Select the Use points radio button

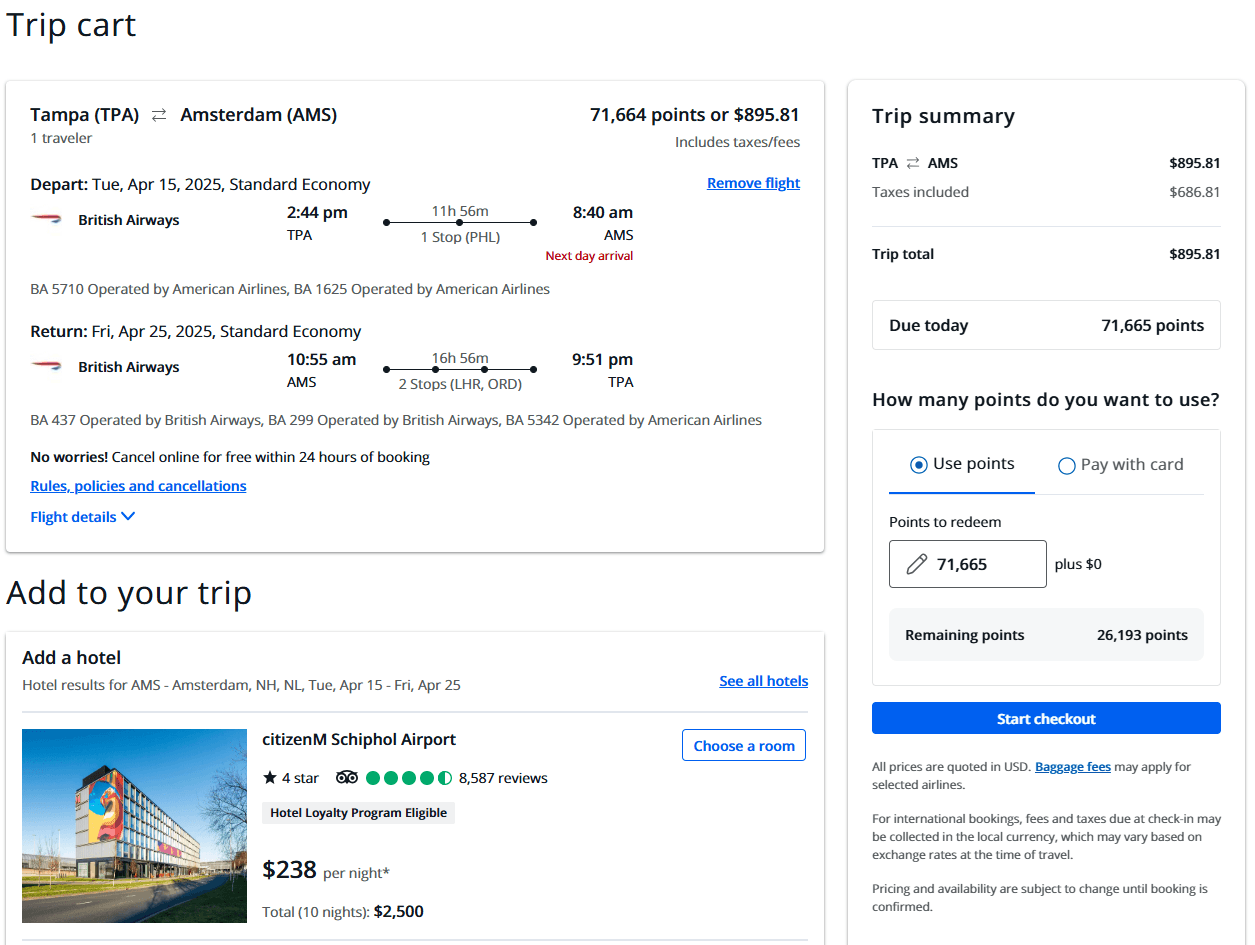coord(918,464)
